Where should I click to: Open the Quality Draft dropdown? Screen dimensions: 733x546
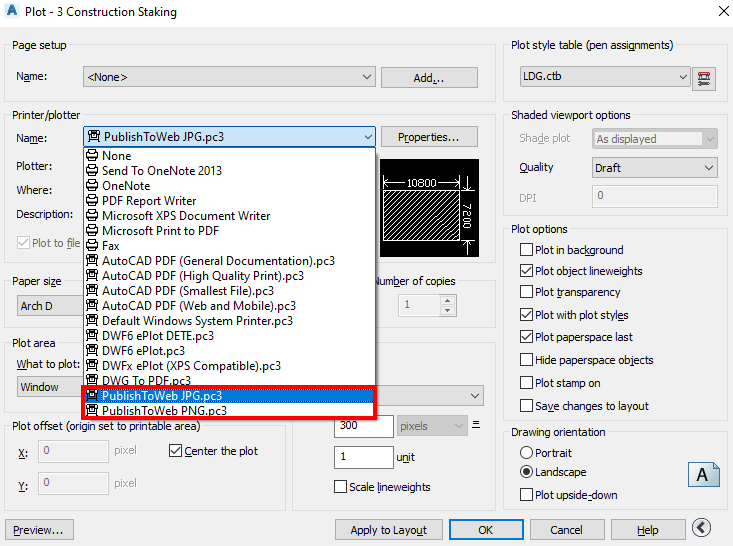654,167
